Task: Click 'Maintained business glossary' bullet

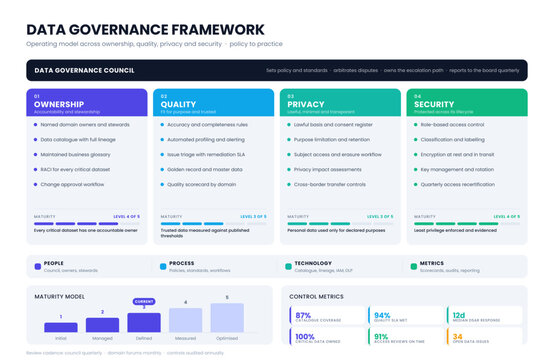Action: [x=75, y=154]
